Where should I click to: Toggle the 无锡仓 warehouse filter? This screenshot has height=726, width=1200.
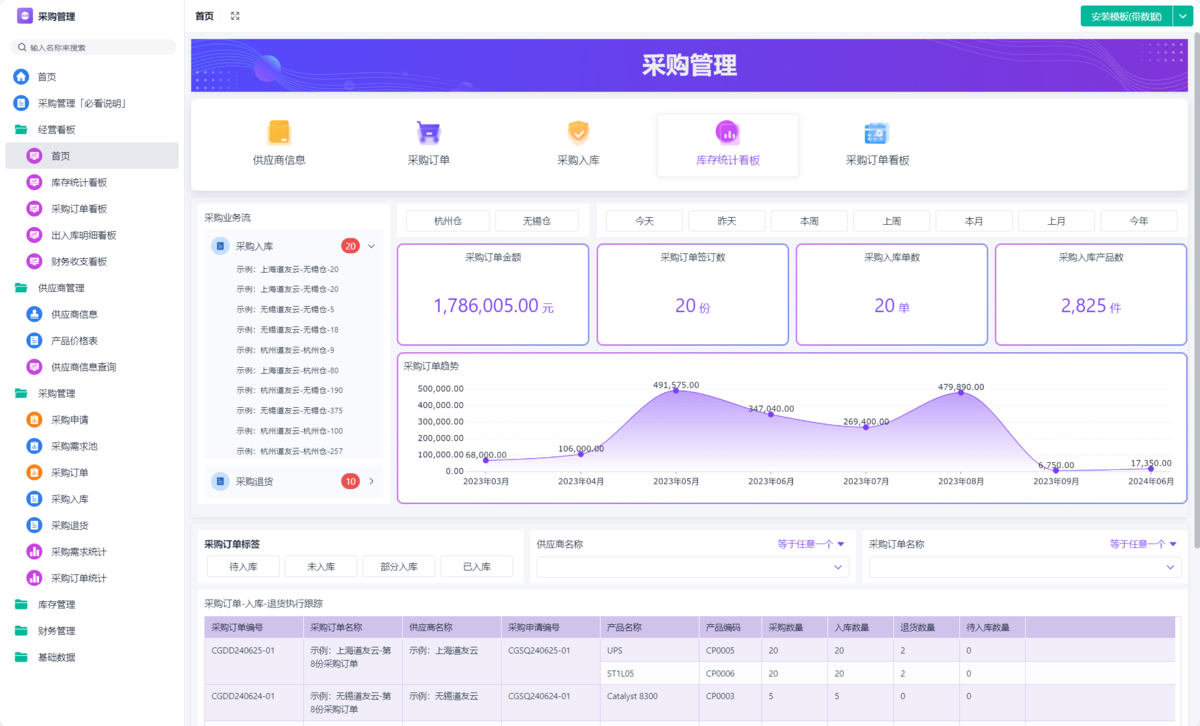537,221
